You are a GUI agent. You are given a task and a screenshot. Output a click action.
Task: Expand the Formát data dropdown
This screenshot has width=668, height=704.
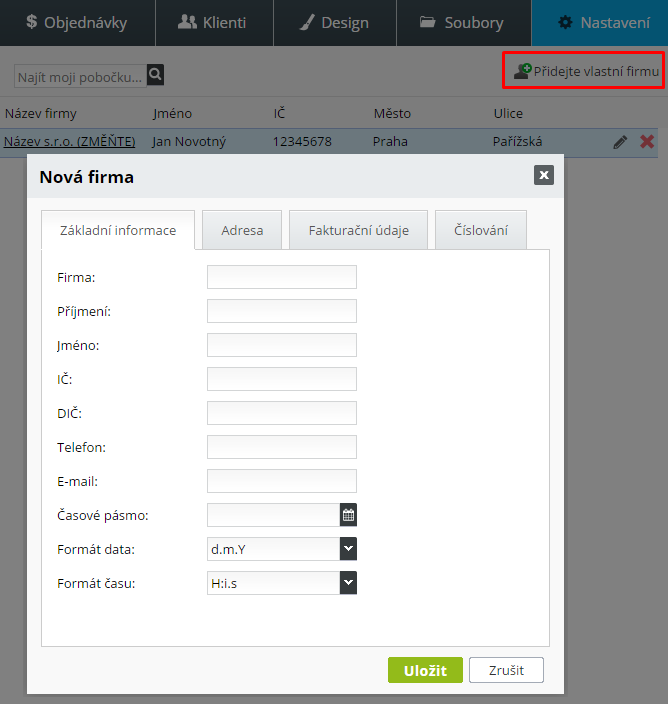[x=348, y=549]
